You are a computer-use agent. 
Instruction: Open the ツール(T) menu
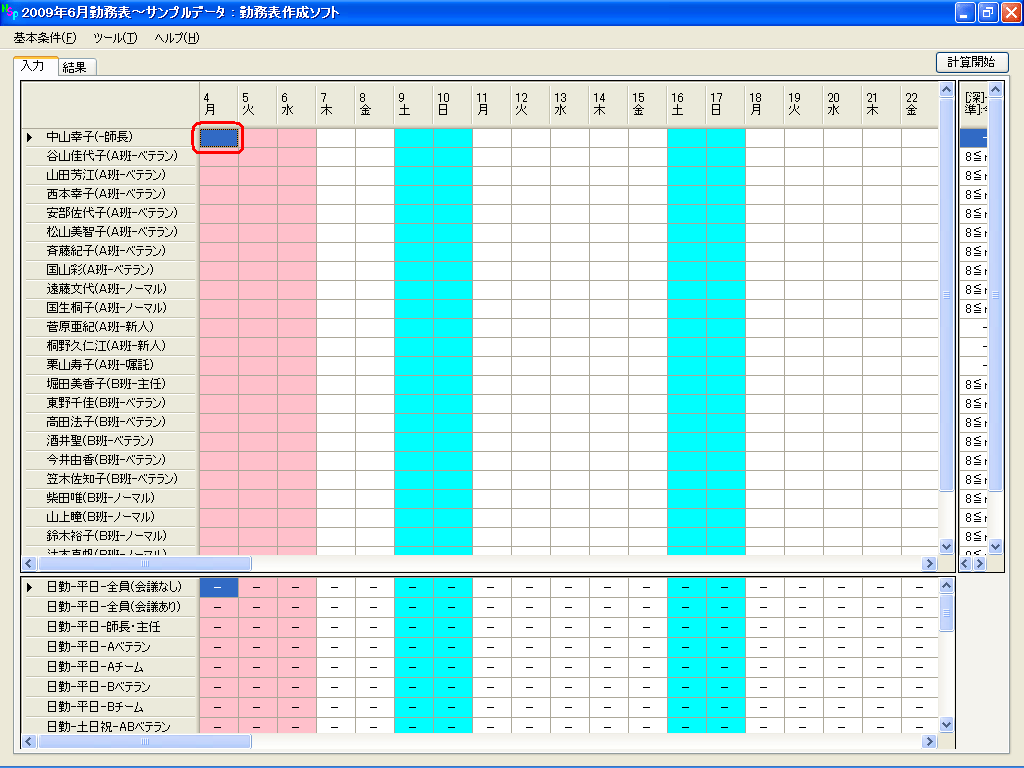[x=115, y=38]
